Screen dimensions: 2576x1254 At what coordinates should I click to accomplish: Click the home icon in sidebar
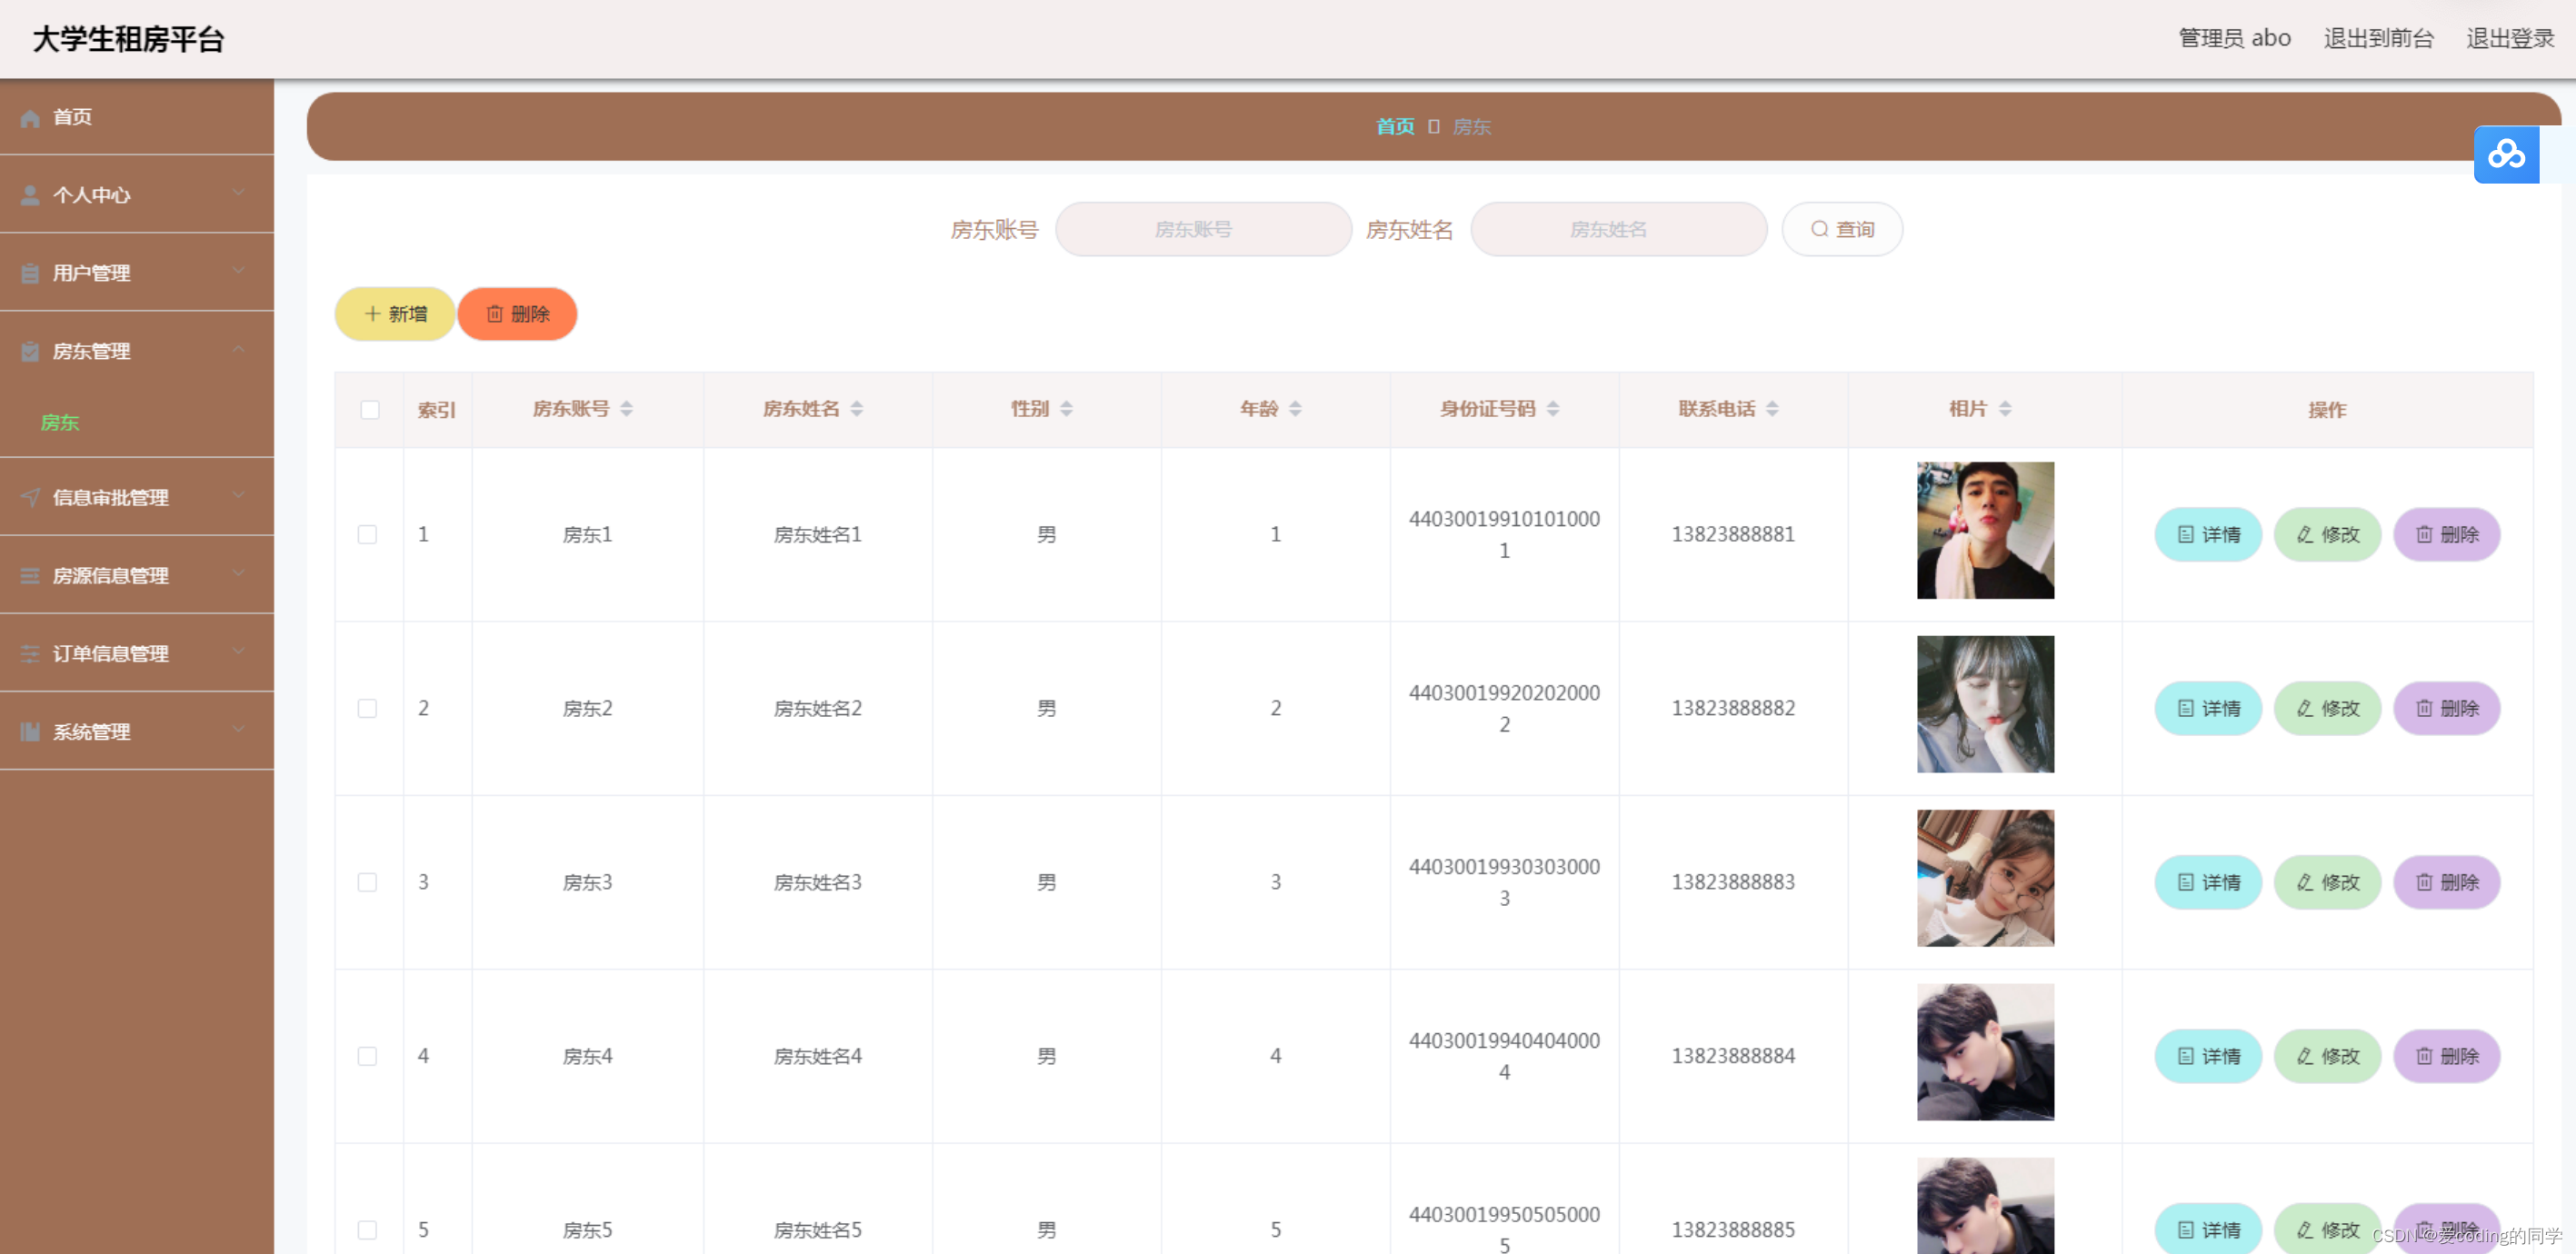pos(30,118)
